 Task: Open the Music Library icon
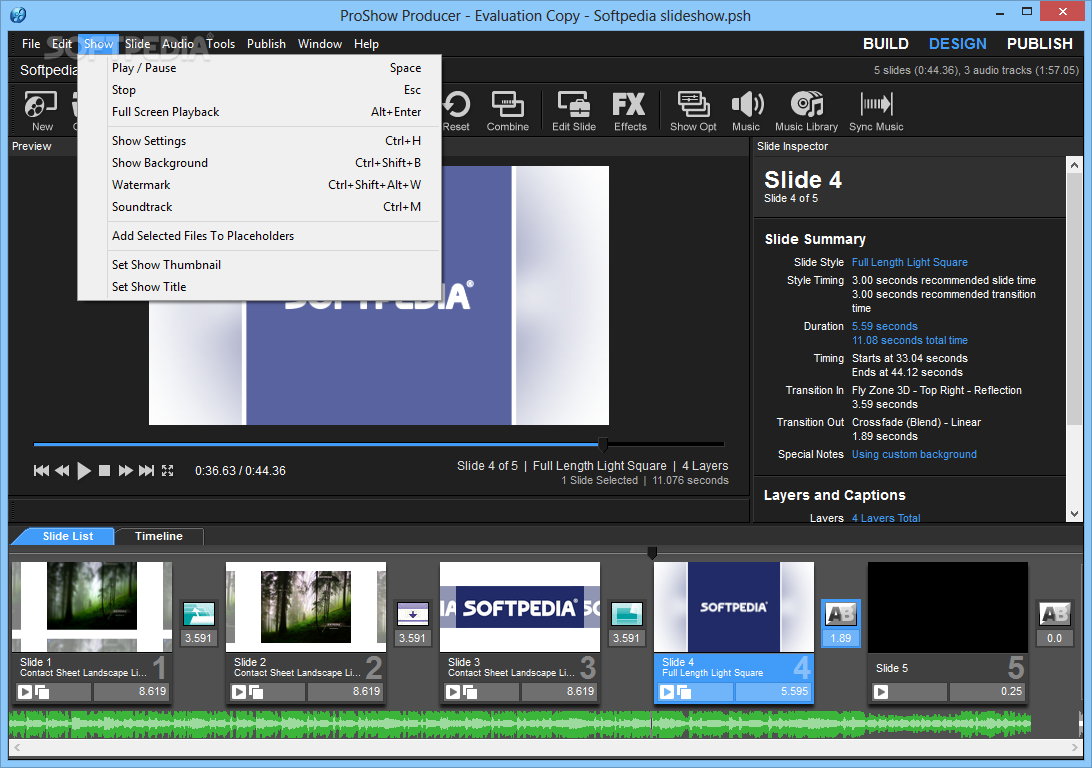click(x=806, y=110)
